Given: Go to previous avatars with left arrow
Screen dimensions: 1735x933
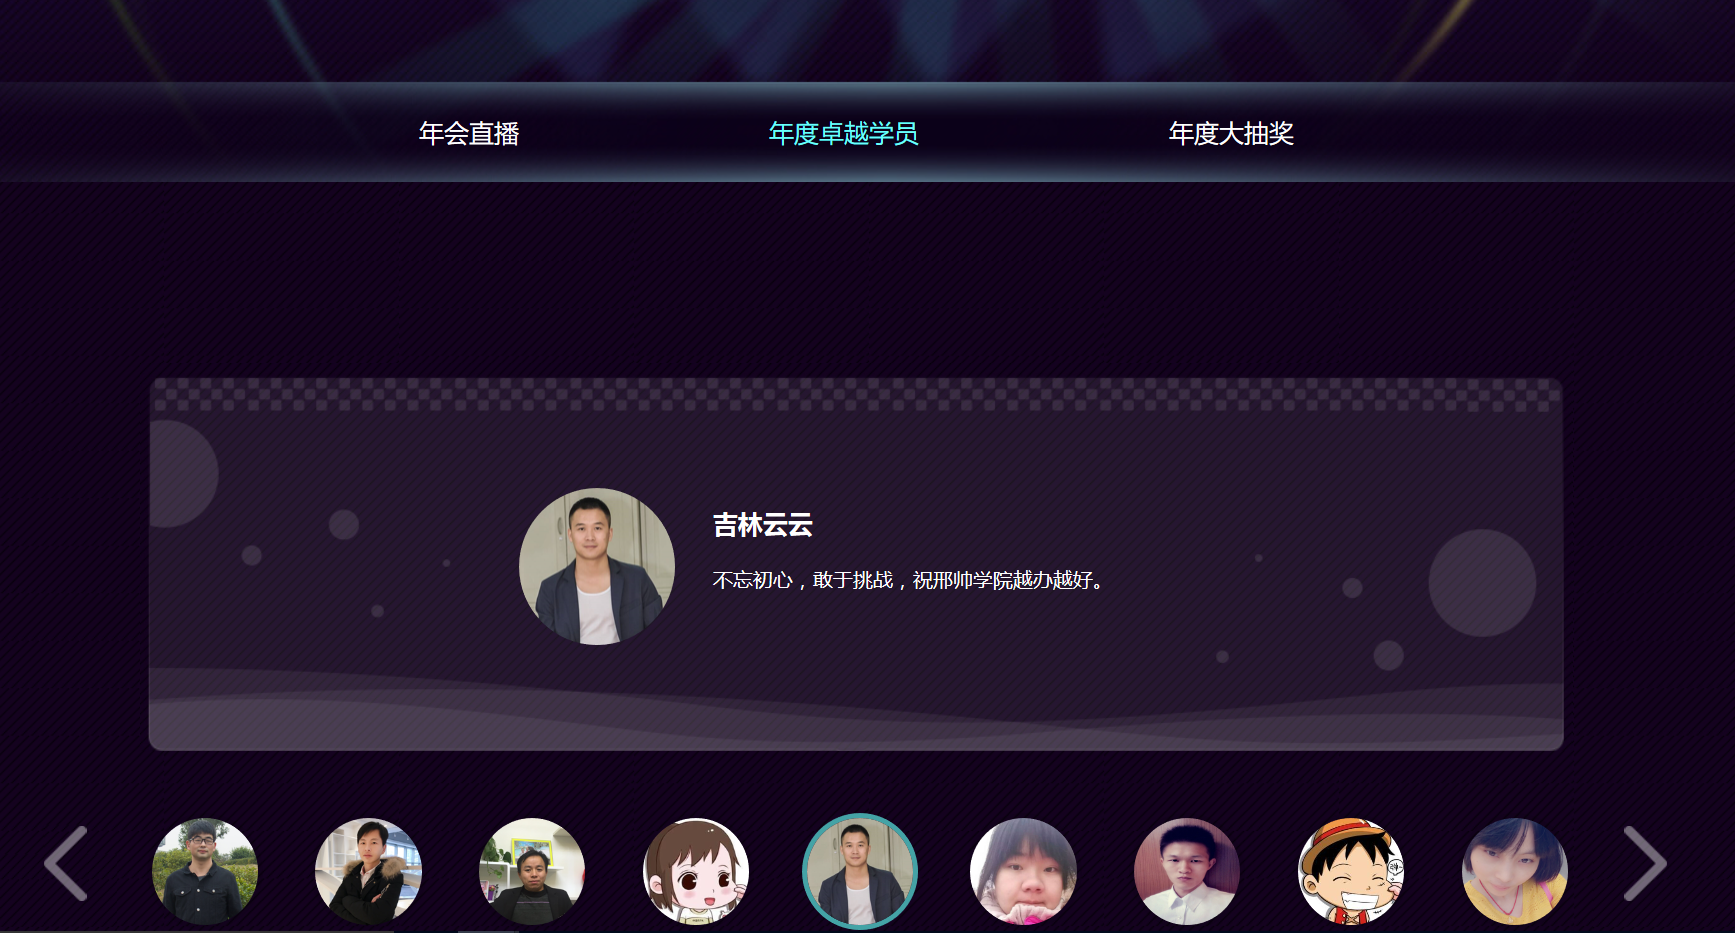Looking at the screenshot, I should (66, 863).
